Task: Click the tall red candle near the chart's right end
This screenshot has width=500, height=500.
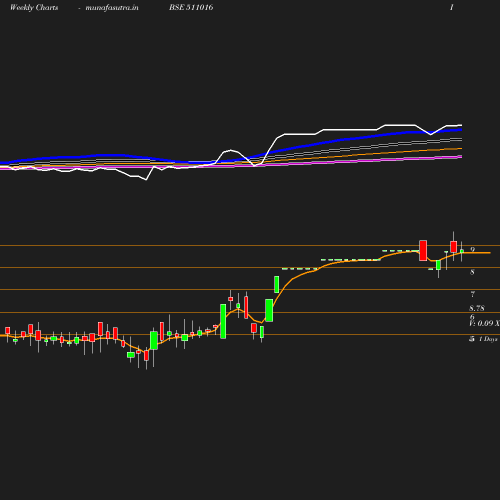Action: [423, 250]
